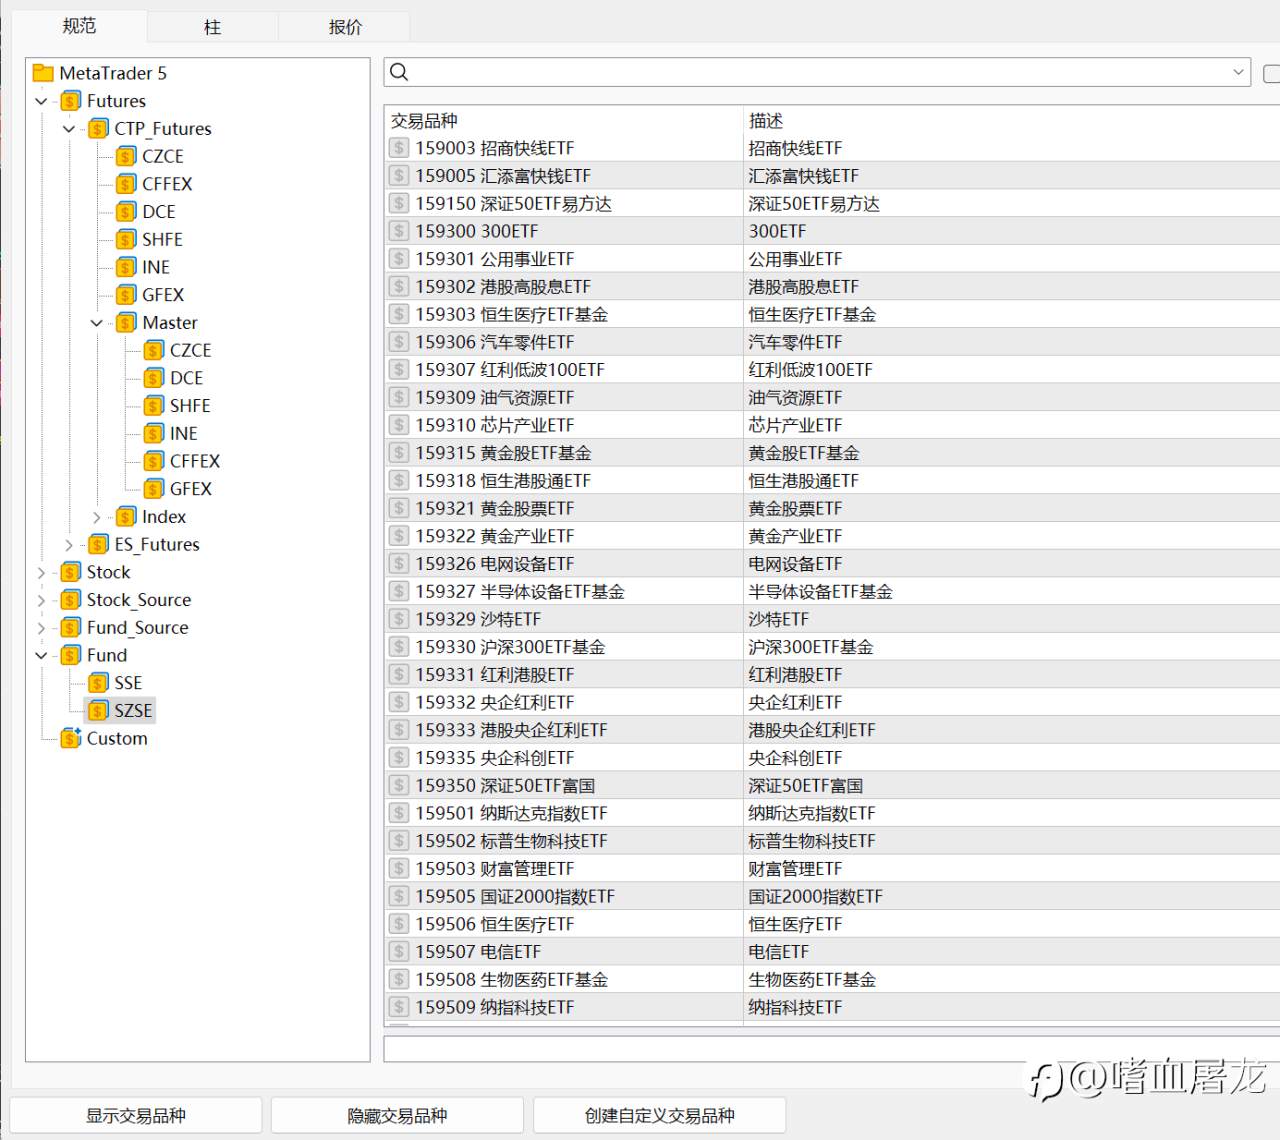Expand the Fund_Source tree node

coord(41,628)
